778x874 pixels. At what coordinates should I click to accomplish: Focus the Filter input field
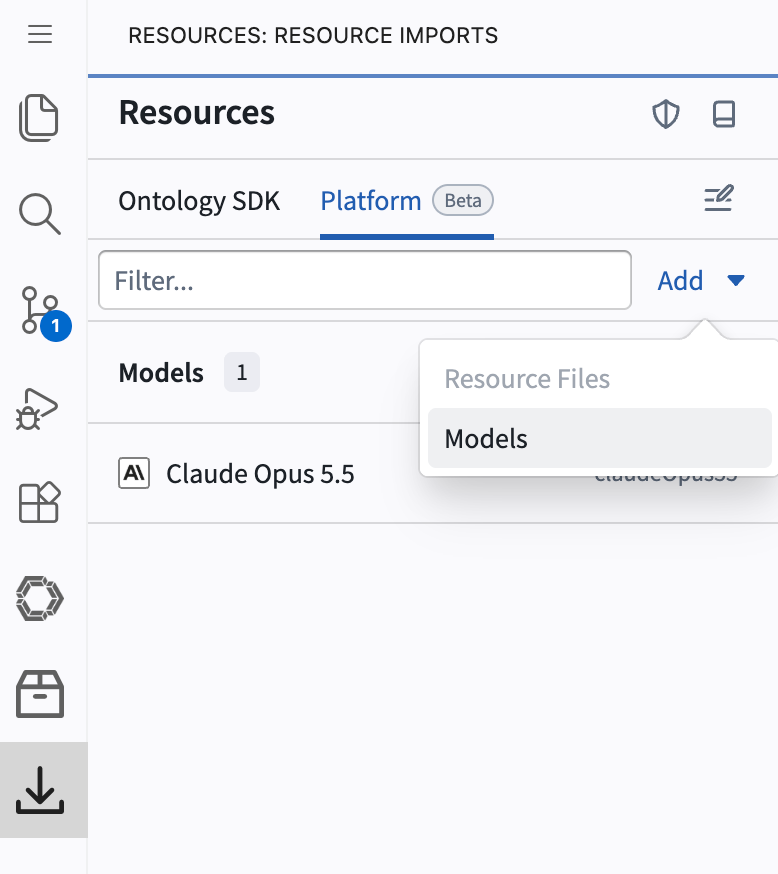[x=365, y=280]
